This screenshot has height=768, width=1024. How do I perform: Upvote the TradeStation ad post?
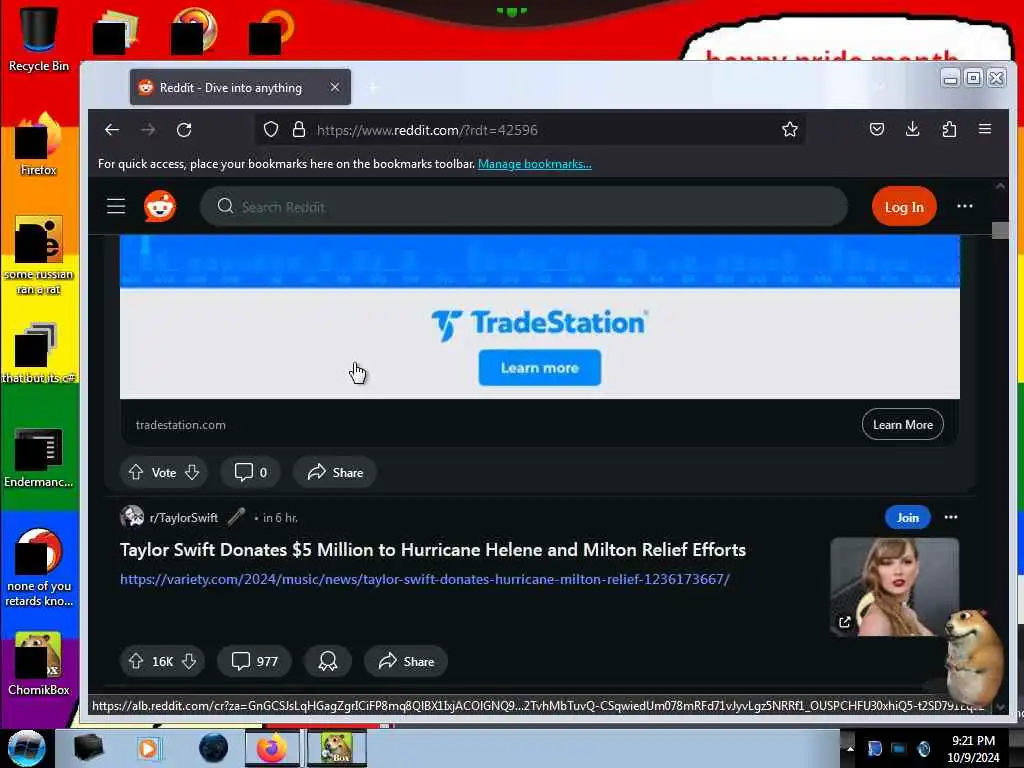[x=136, y=472]
